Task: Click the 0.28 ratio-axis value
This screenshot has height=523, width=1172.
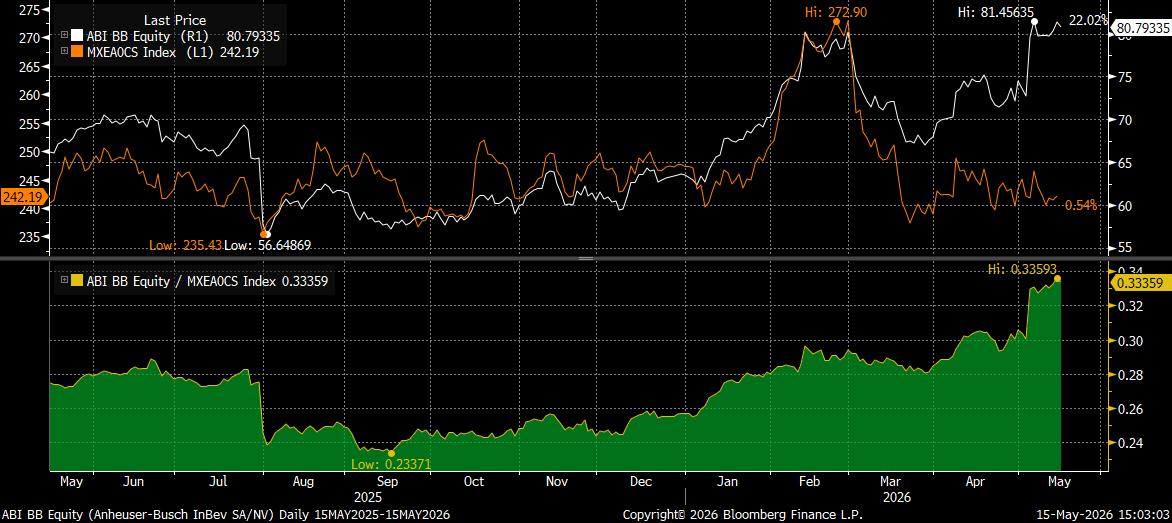Action: coord(1128,375)
